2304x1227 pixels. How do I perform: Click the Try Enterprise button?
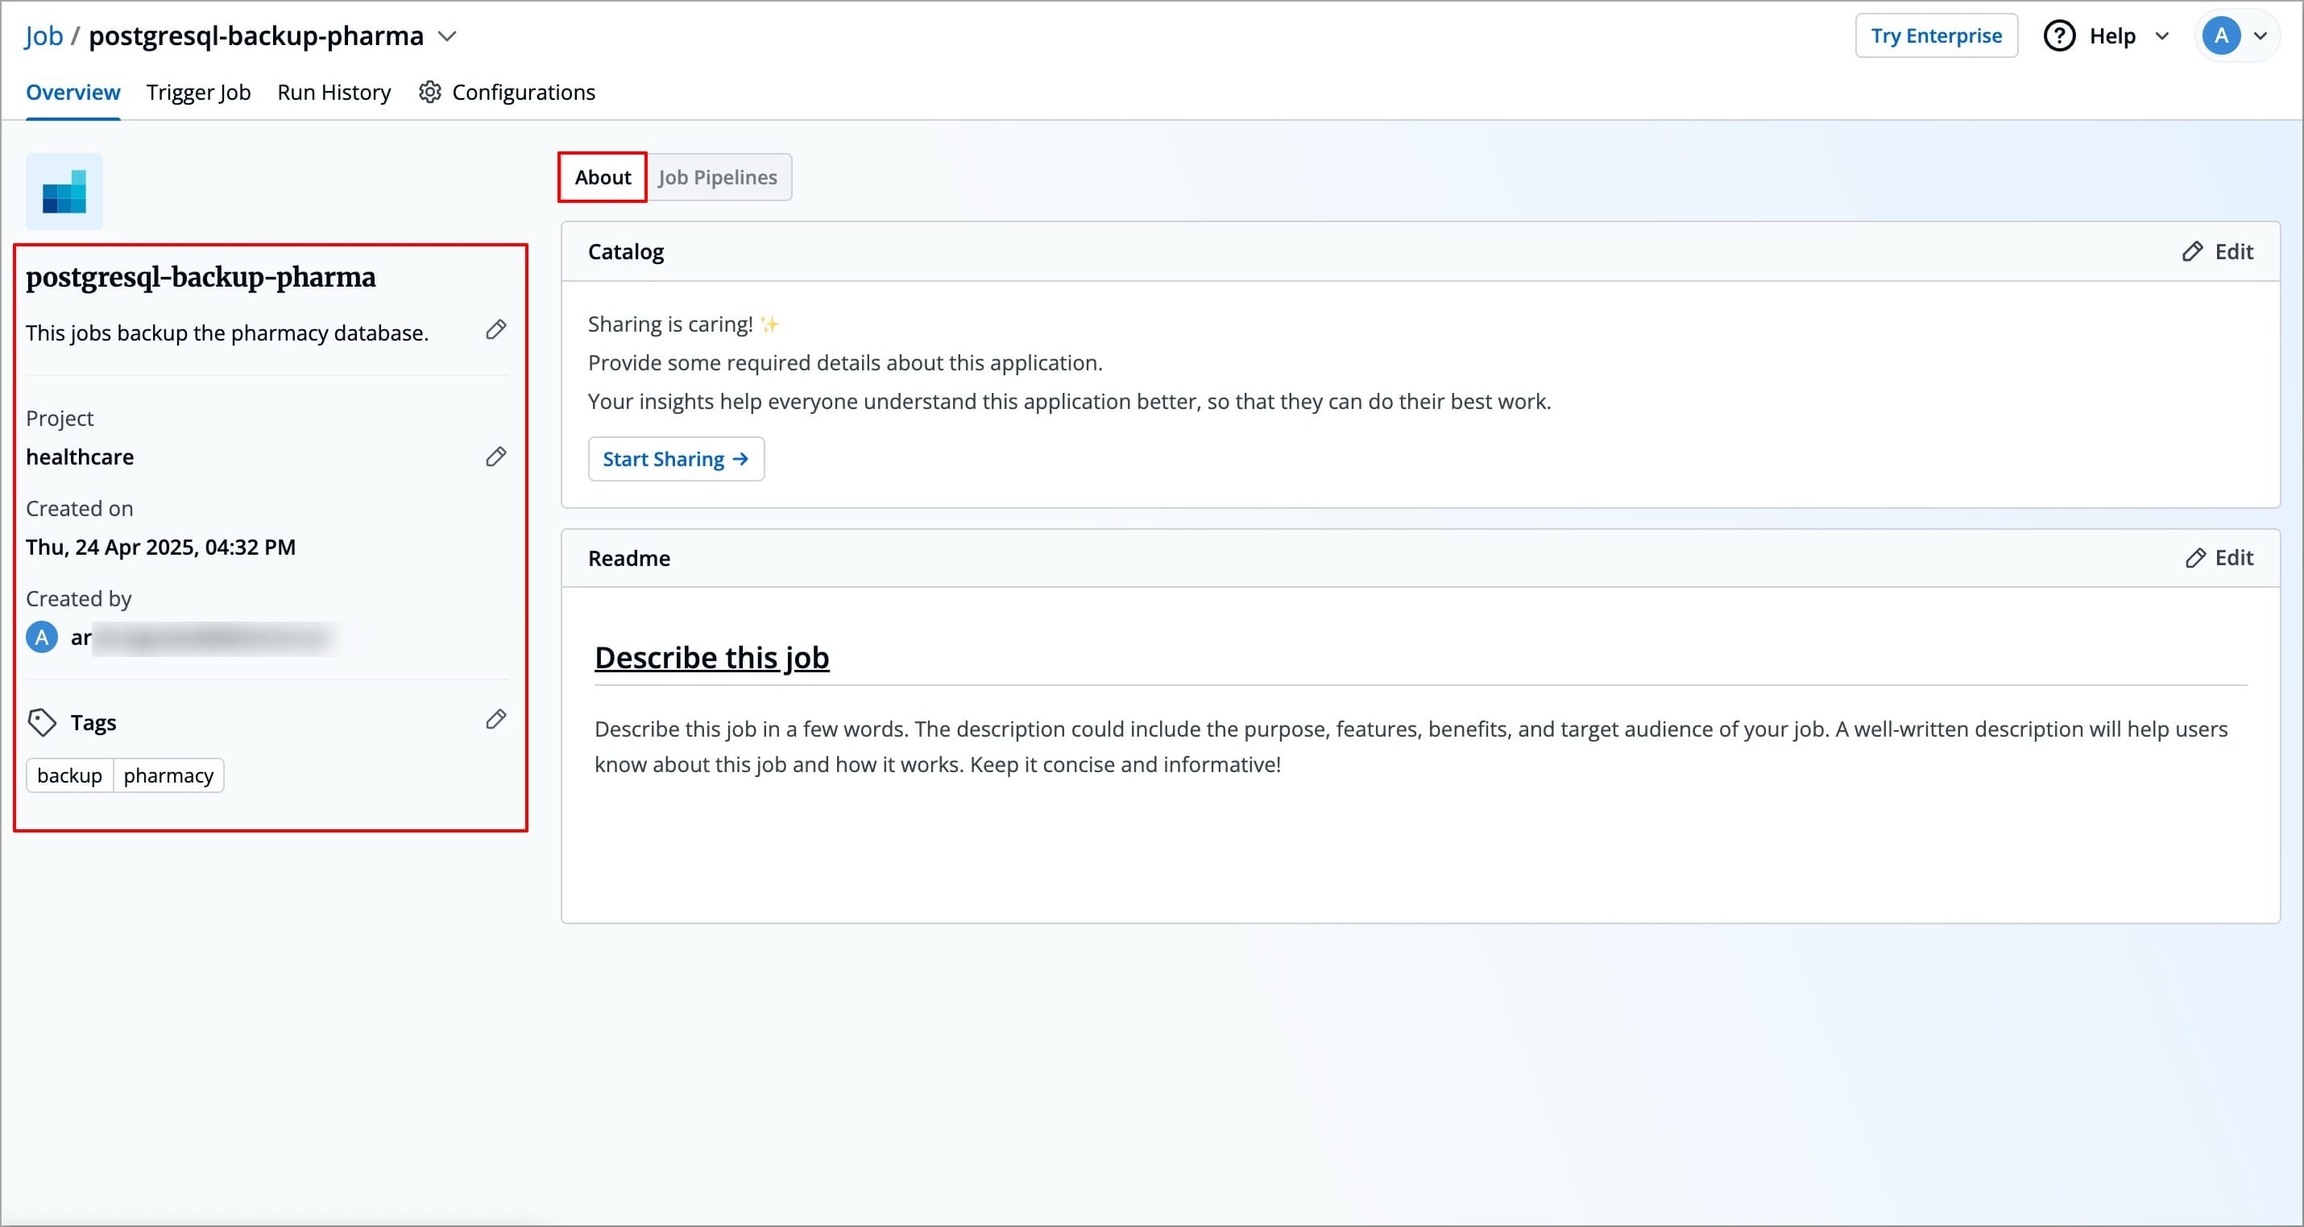coord(1936,36)
